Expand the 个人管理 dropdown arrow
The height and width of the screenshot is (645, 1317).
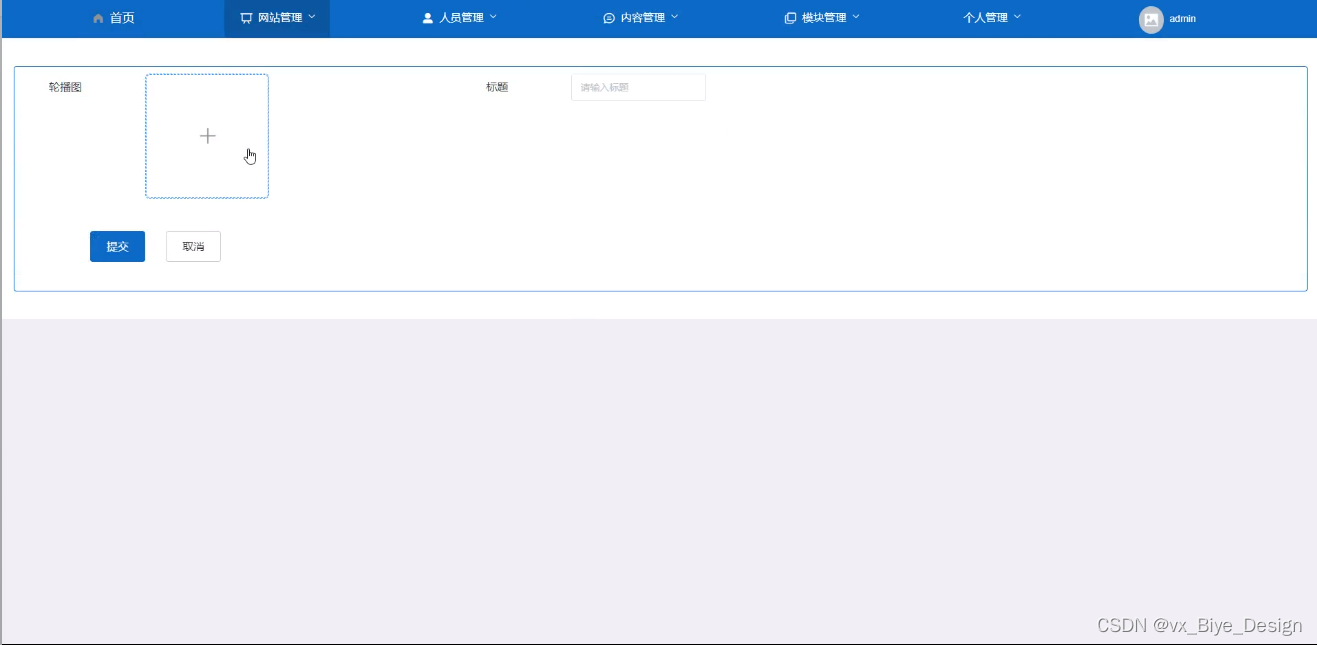click(x=1017, y=17)
